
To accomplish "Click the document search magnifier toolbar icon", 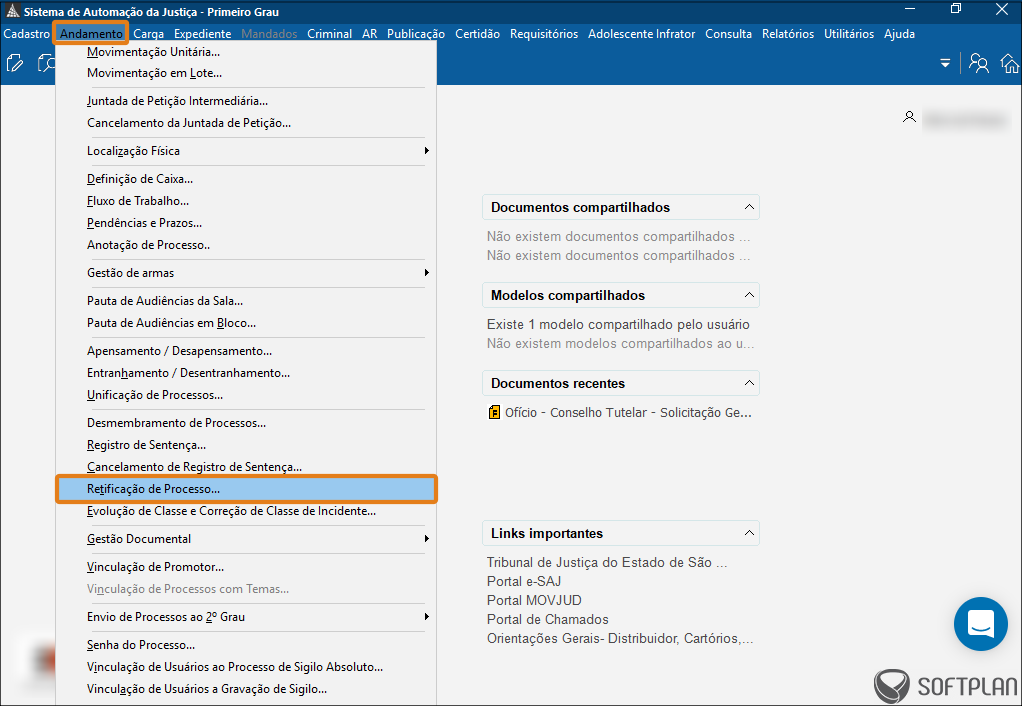I will [x=46, y=63].
